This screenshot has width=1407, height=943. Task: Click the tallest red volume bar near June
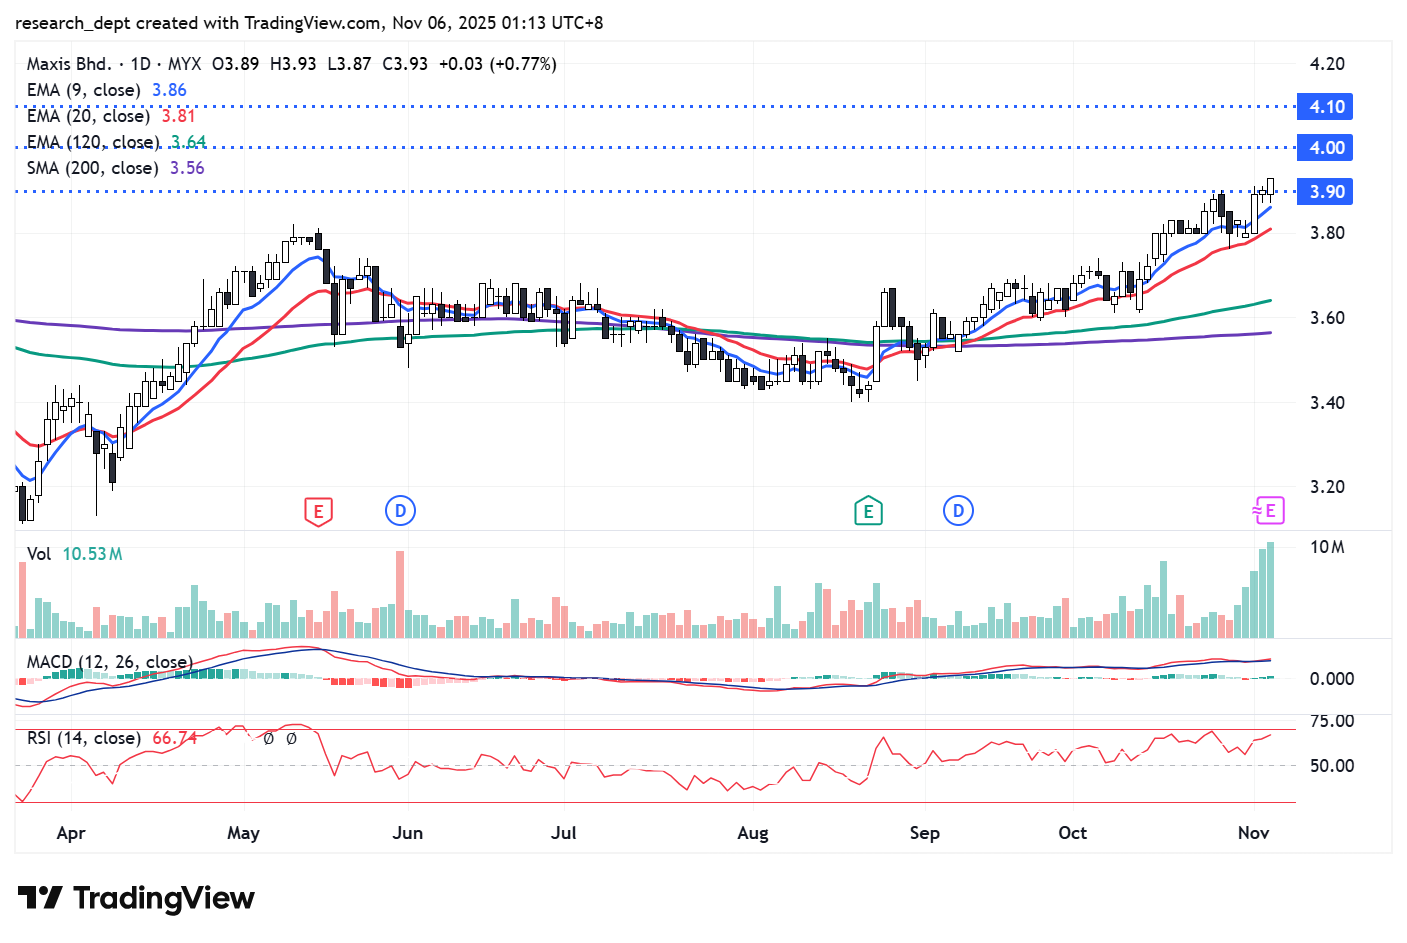[x=400, y=594]
